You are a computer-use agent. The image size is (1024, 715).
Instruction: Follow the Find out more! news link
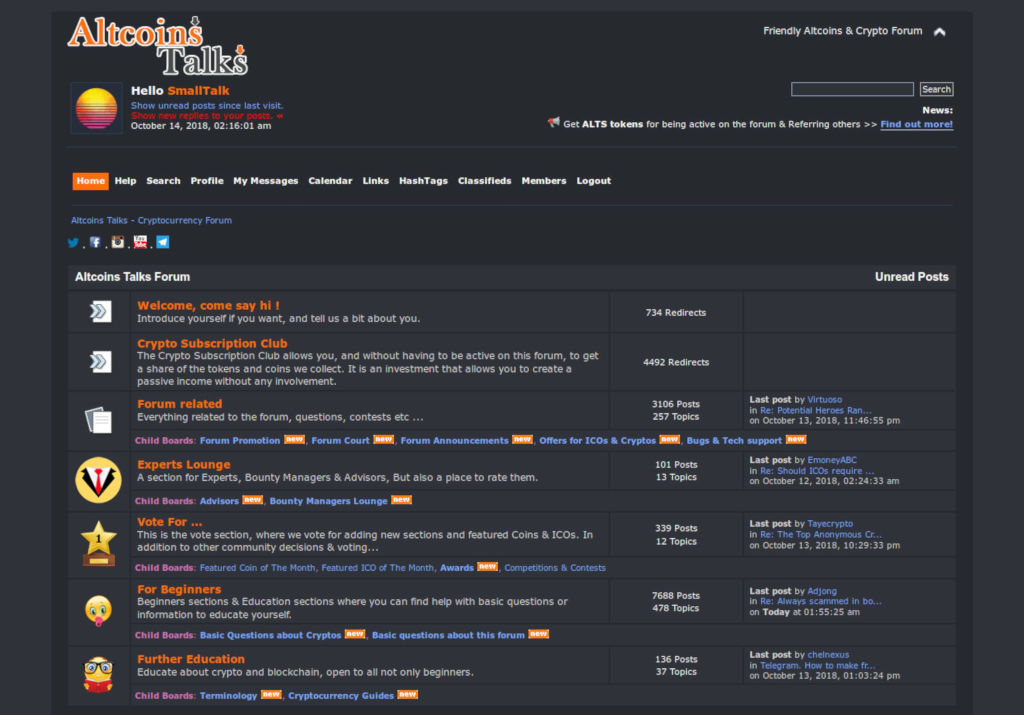[x=916, y=124]
